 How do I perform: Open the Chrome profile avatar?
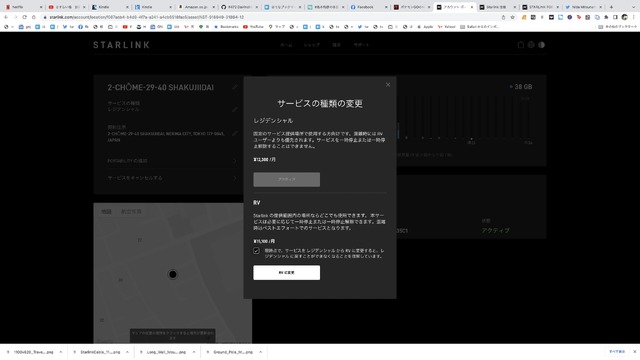624,17
